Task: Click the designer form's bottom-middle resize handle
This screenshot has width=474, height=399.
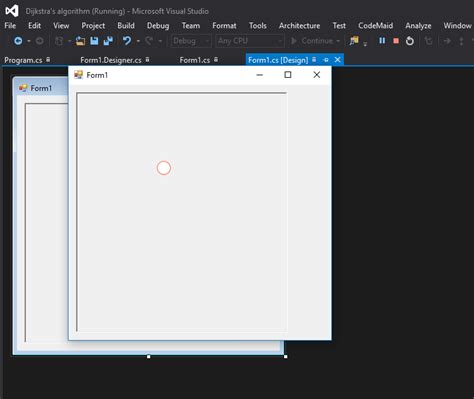Action: click(x=149, y=357)
